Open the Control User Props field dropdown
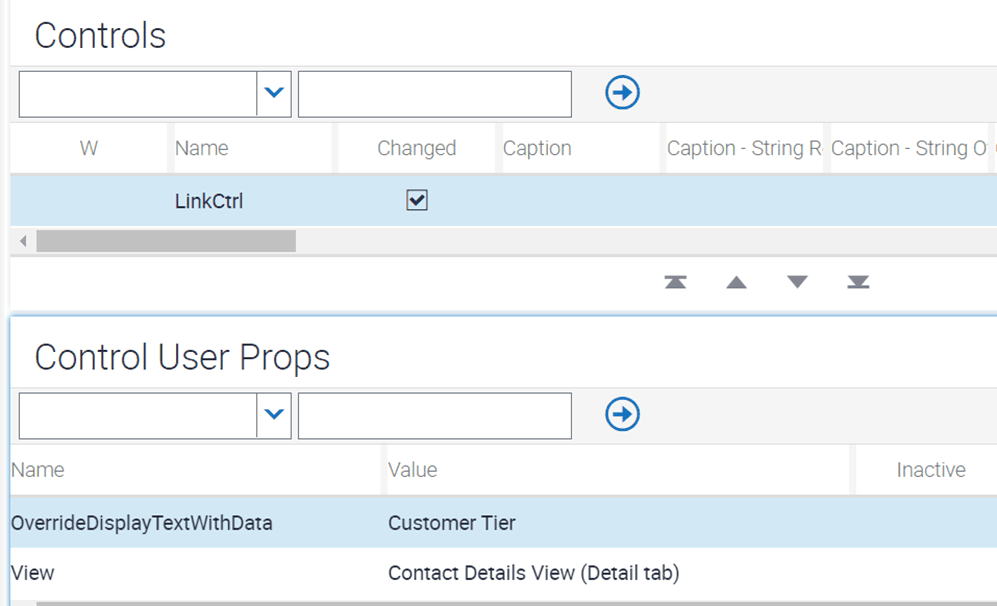The height and width of the screenshot is (606, 997). click(274, 415)
